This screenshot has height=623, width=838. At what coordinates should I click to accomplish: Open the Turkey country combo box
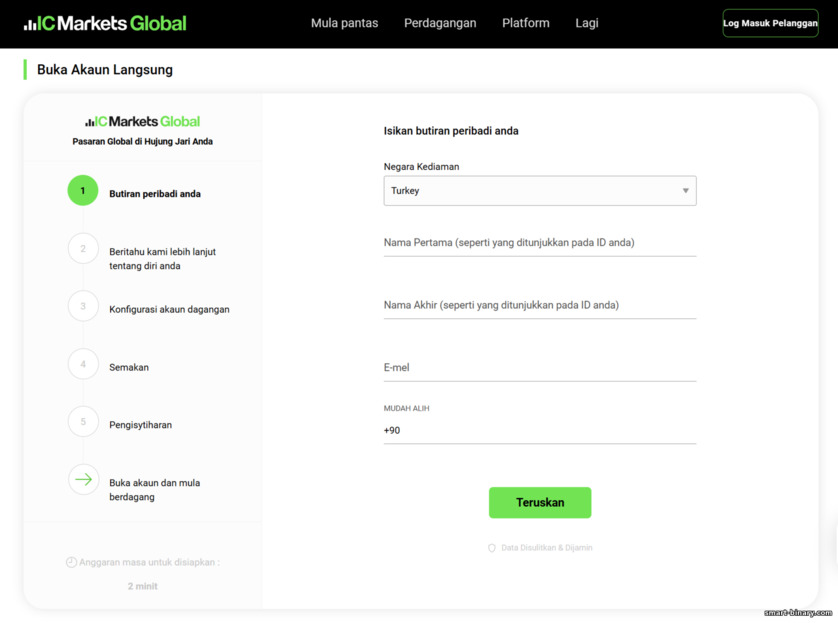coord(540,191)
